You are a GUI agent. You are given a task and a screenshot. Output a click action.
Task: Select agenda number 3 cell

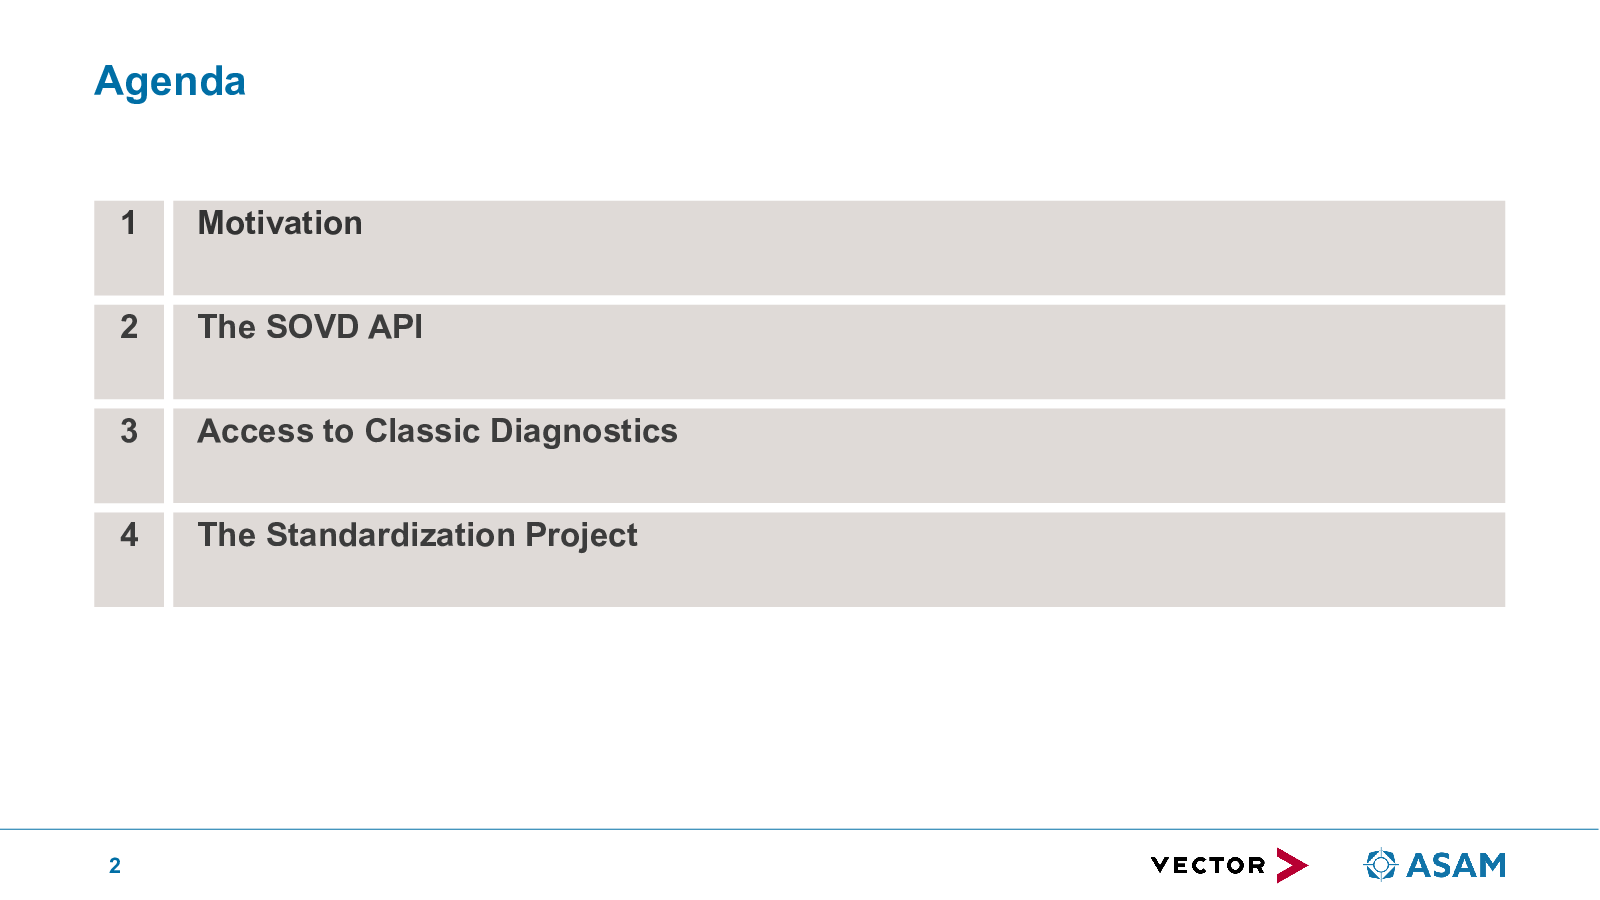coord(129,456)
